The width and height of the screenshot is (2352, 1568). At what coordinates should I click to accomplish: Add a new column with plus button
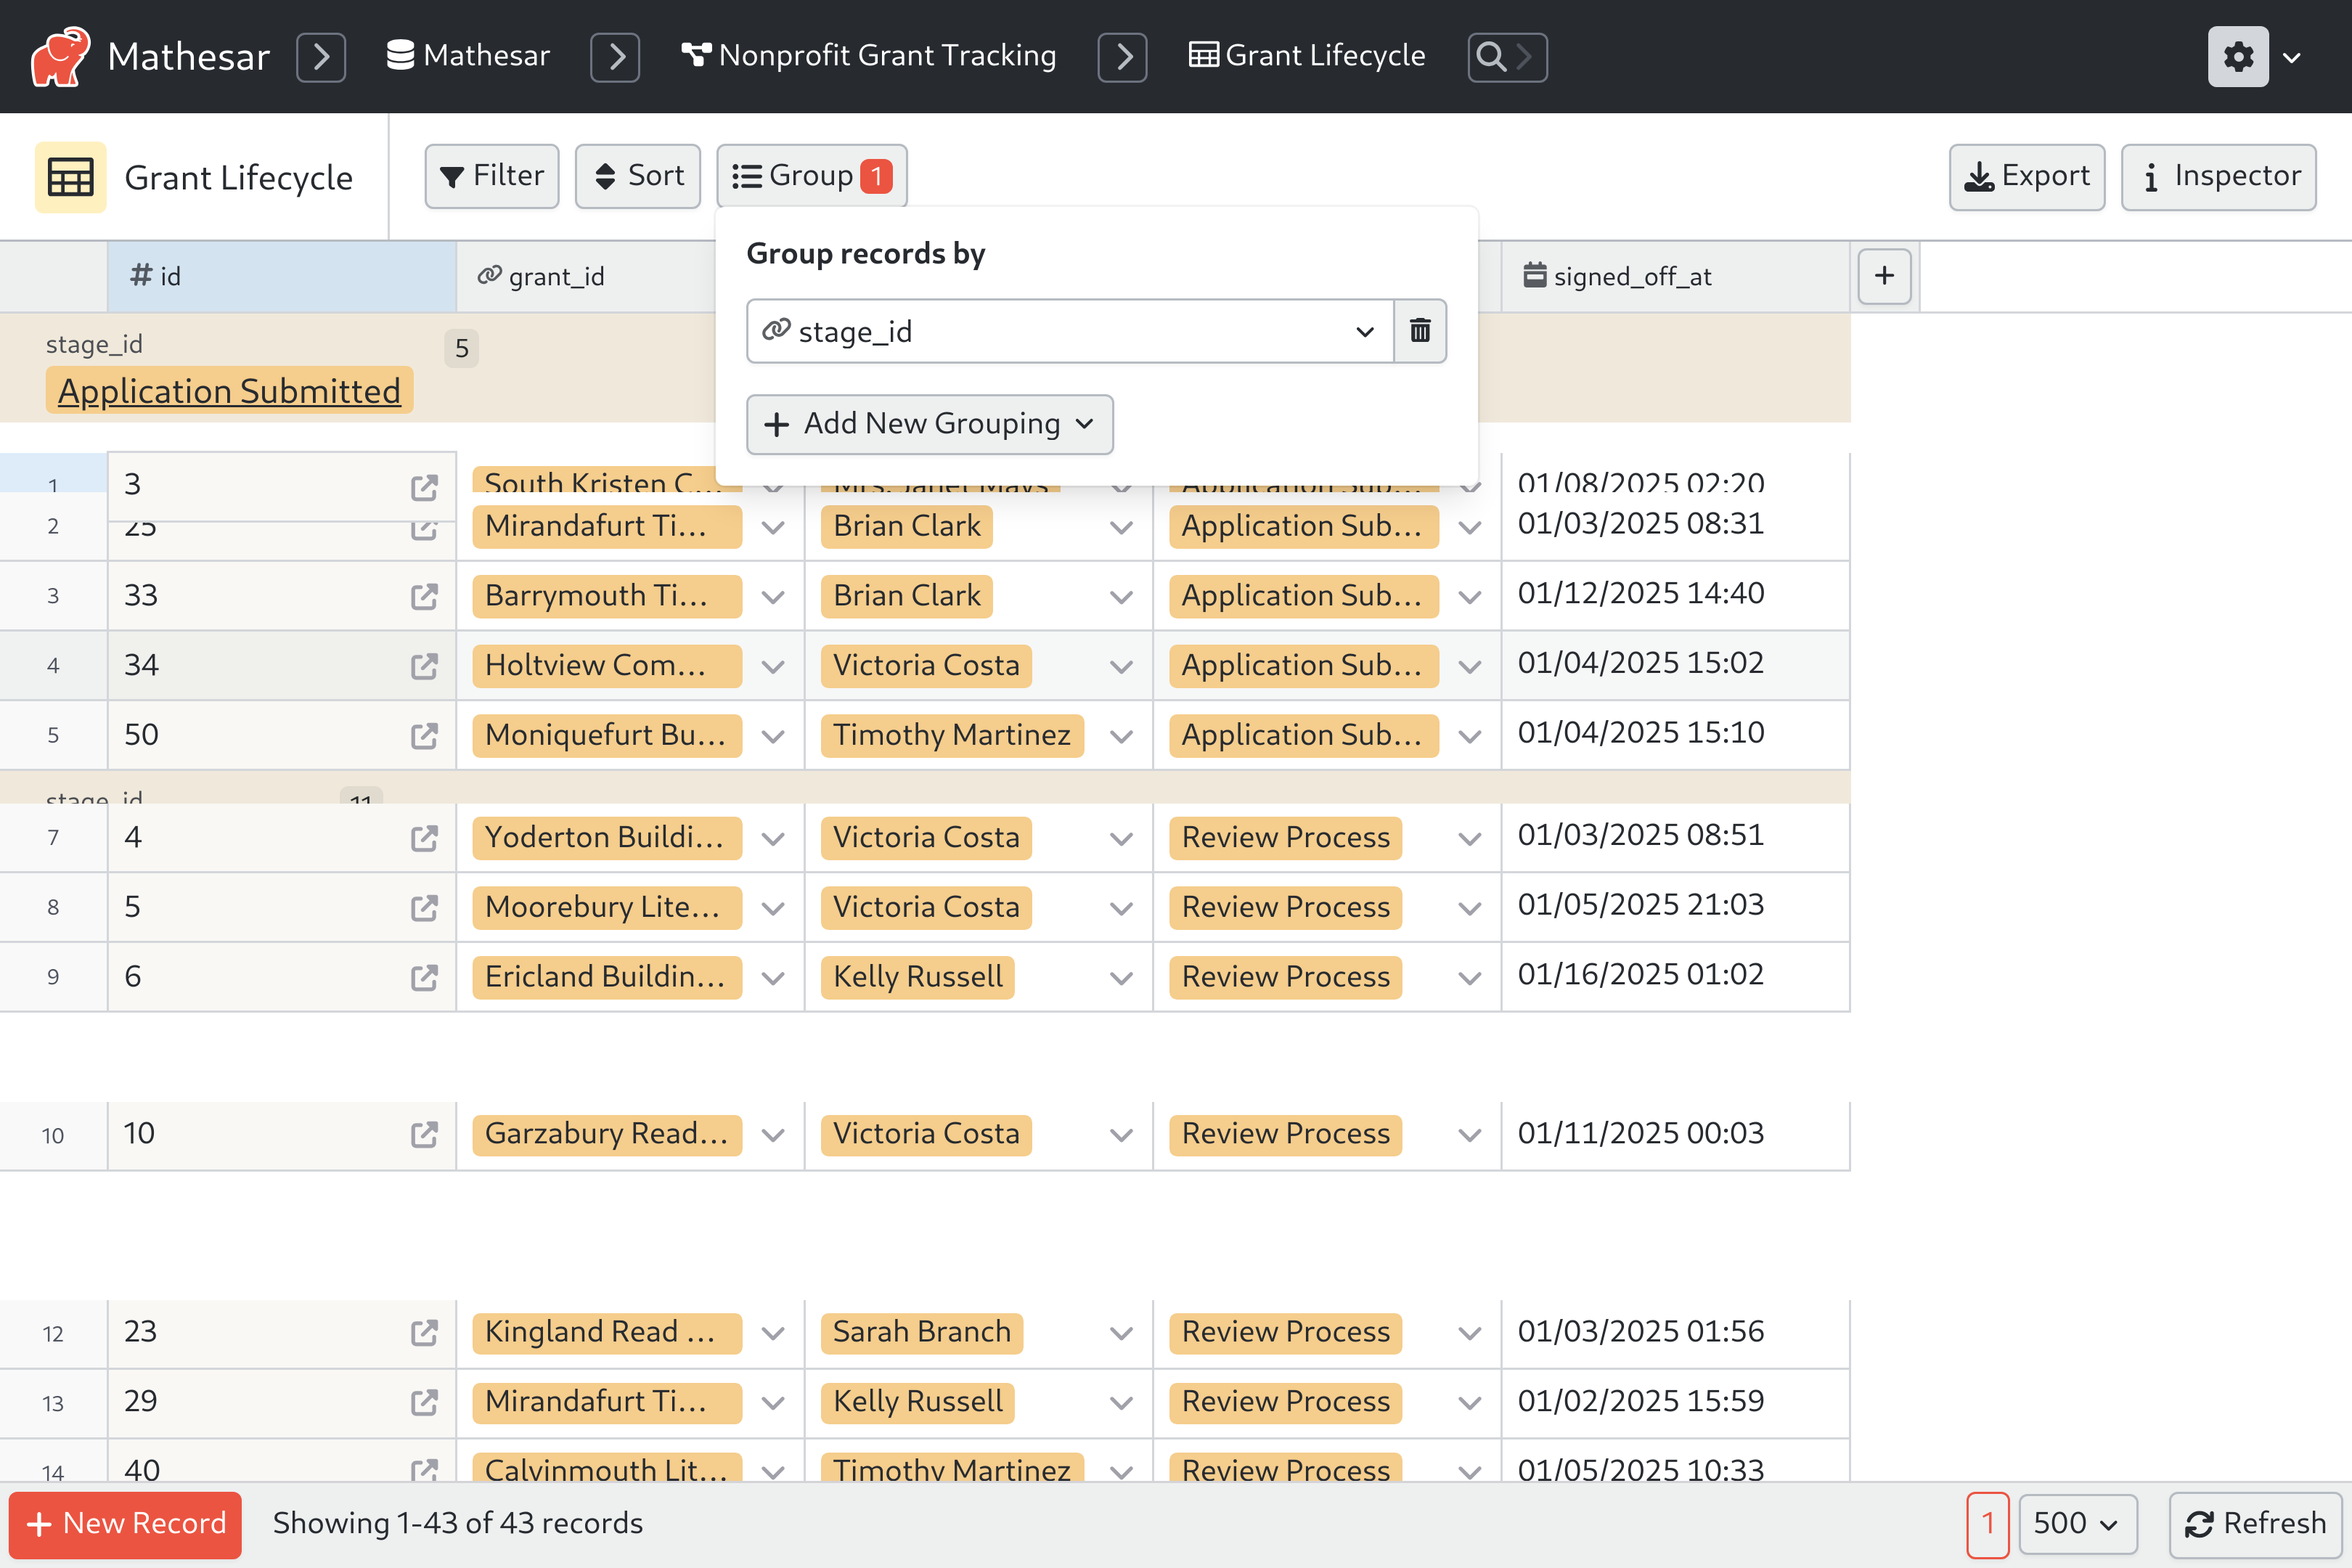click(1884, 276)
